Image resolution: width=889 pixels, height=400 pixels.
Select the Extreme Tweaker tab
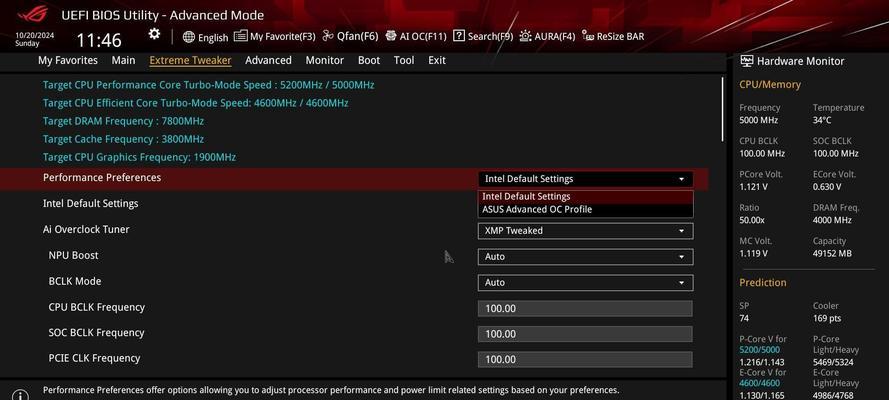pos(190,61)
